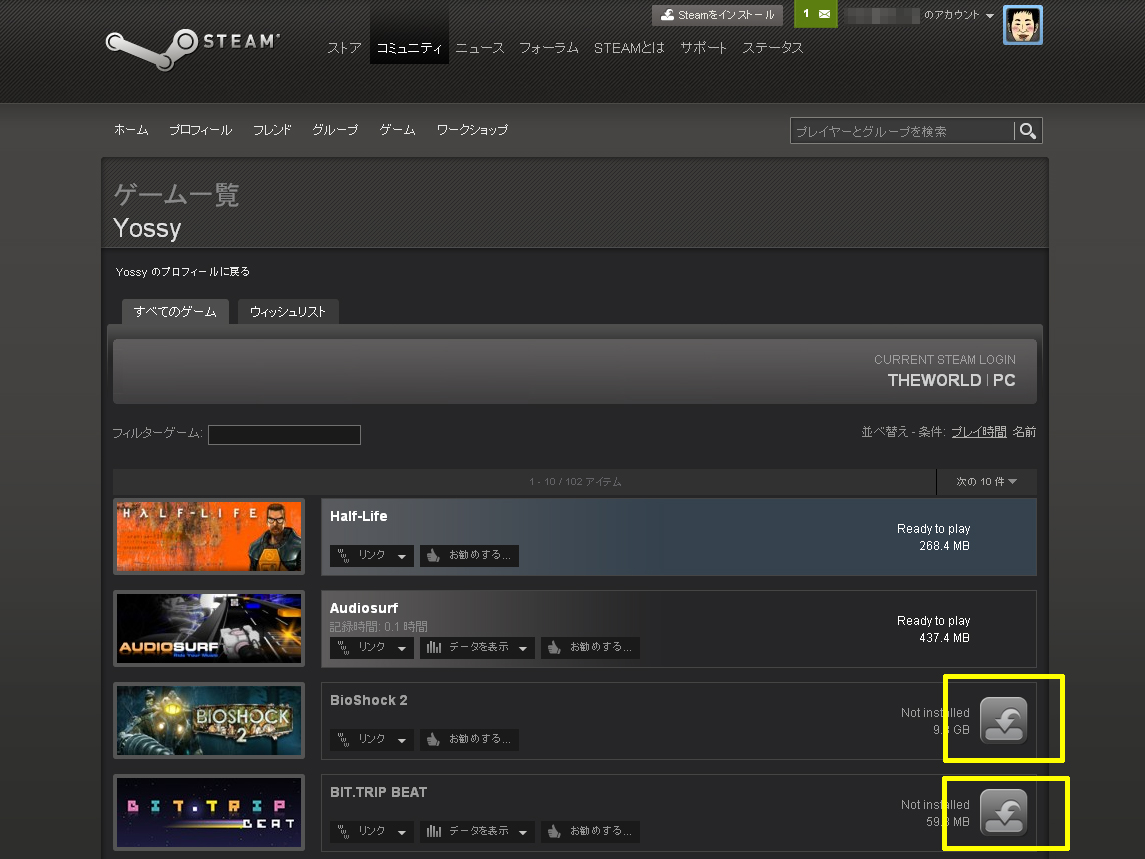This screenshot has height=859, width=1145.
Task: Open the ステータス menu
Action: click(x=773, y=47)
